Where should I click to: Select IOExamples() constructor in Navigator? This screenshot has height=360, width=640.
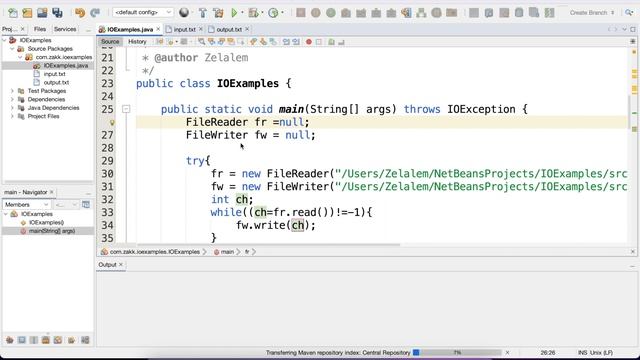pos(46,222)
